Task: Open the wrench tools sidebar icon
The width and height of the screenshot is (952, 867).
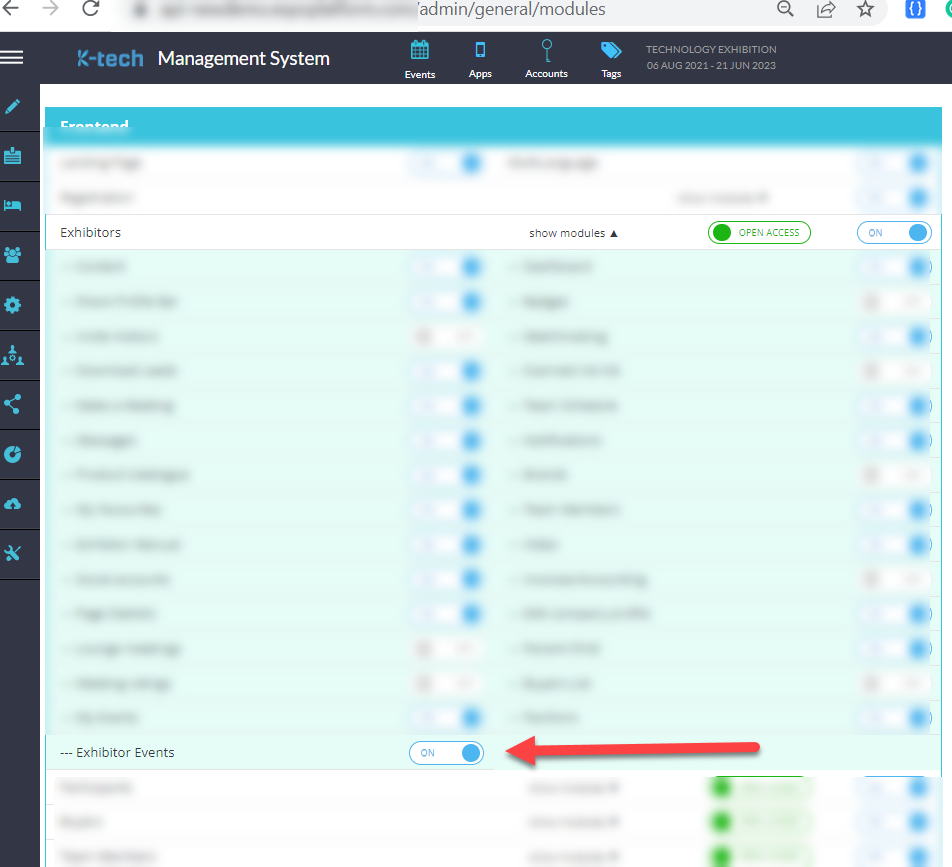Action: click(x=13, y=553)
